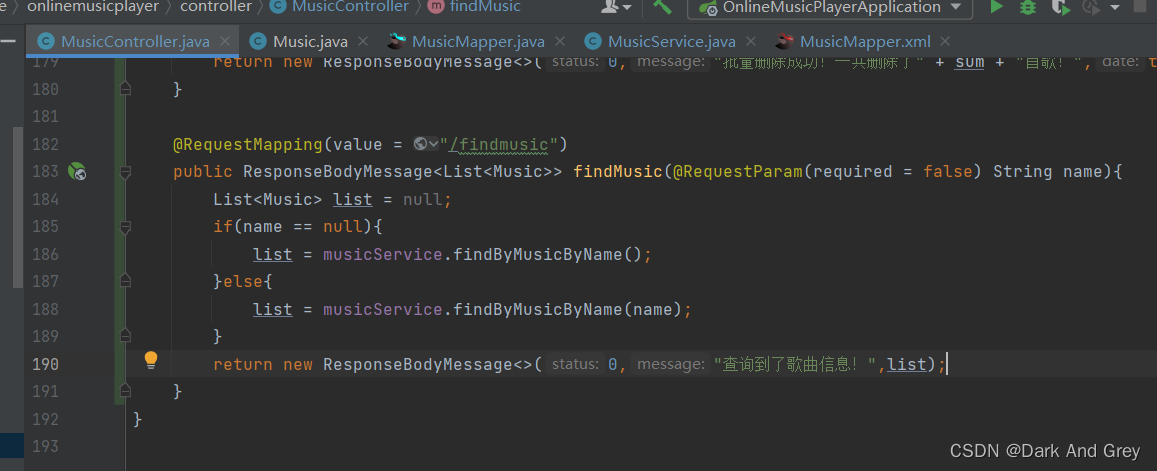Image resolution: width=1157 pixels, height=471 pixels.
Task: Click the class icon on MusicController.java tab
Action: (x=46, y=41)
